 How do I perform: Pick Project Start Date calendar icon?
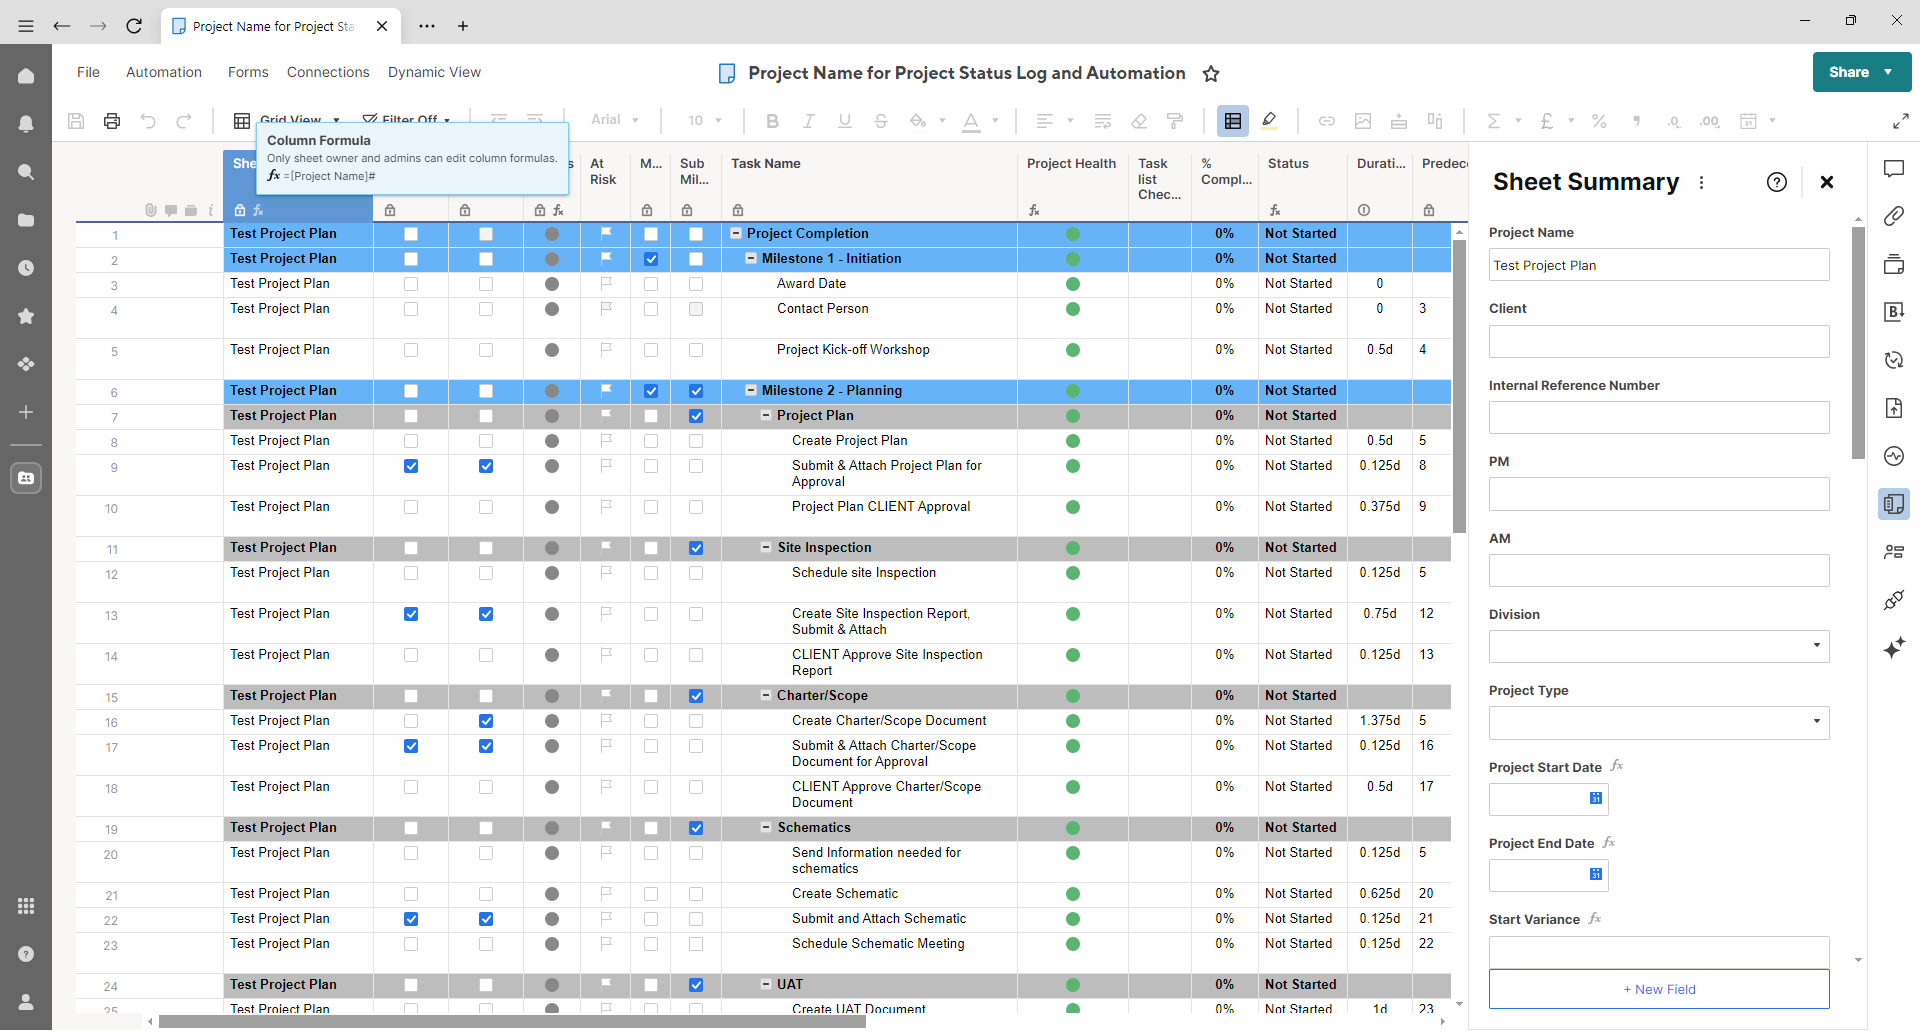pos(1596,798)
